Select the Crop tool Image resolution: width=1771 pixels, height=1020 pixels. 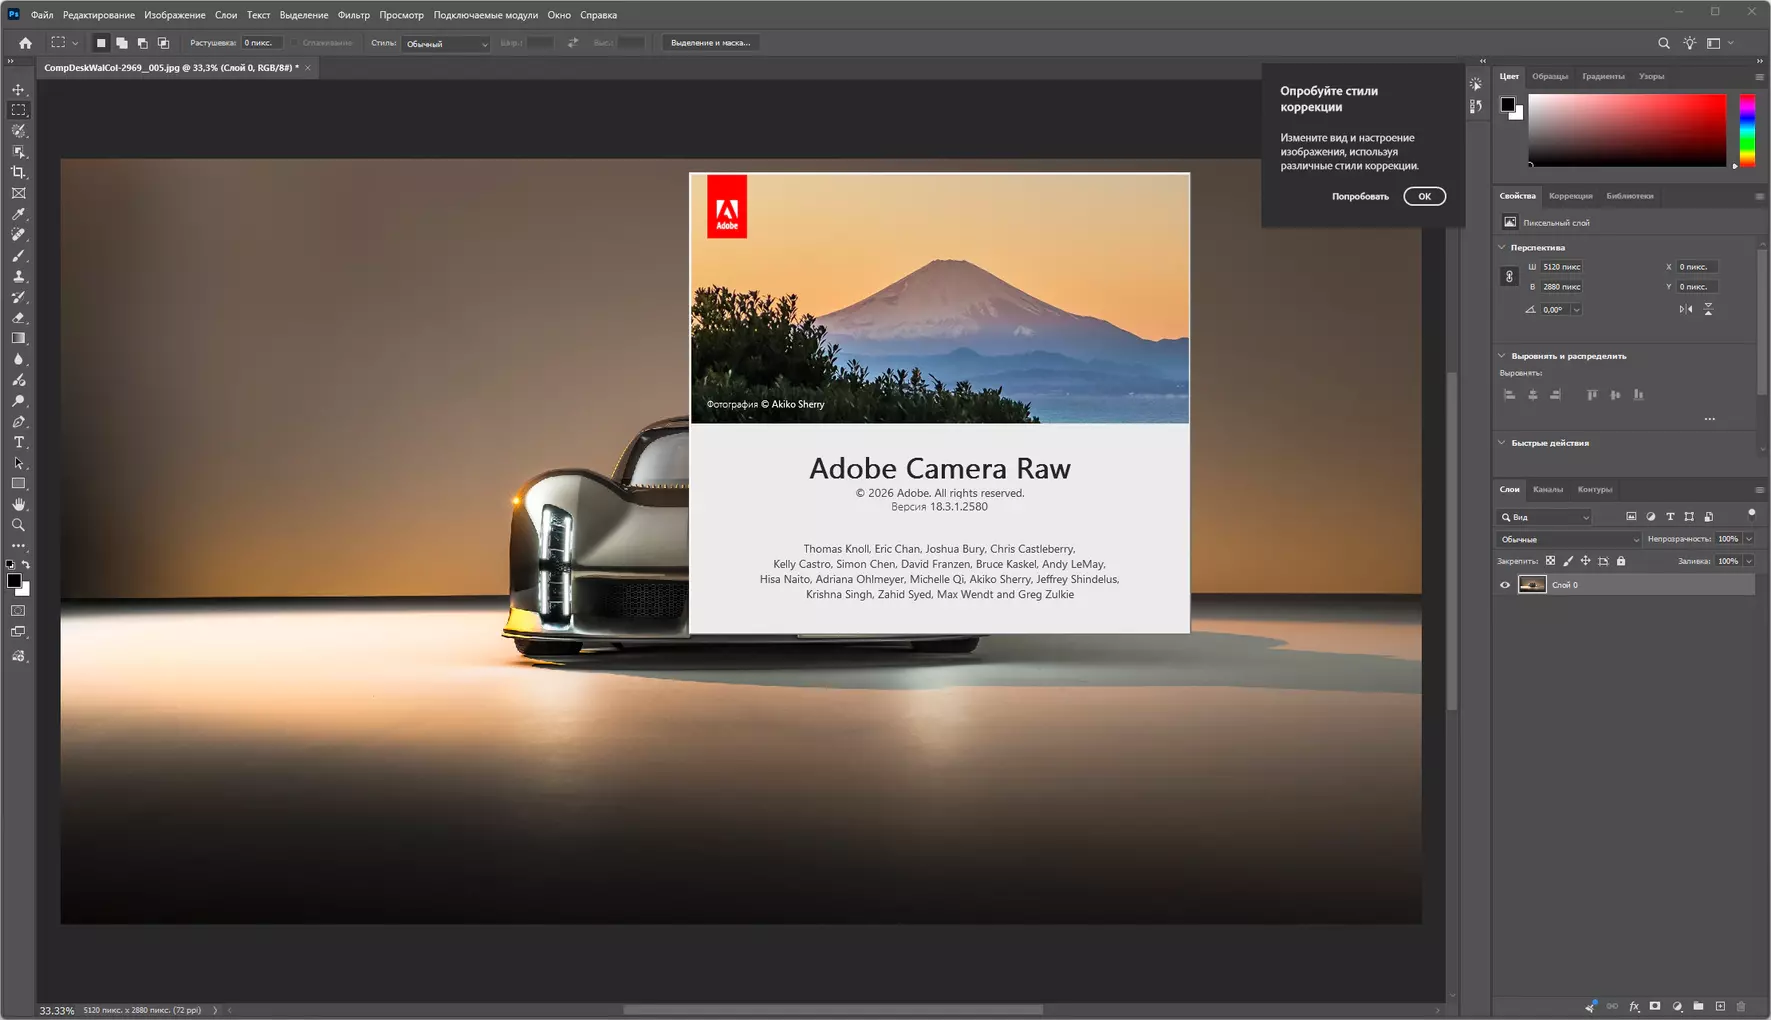tap(18, 172)
